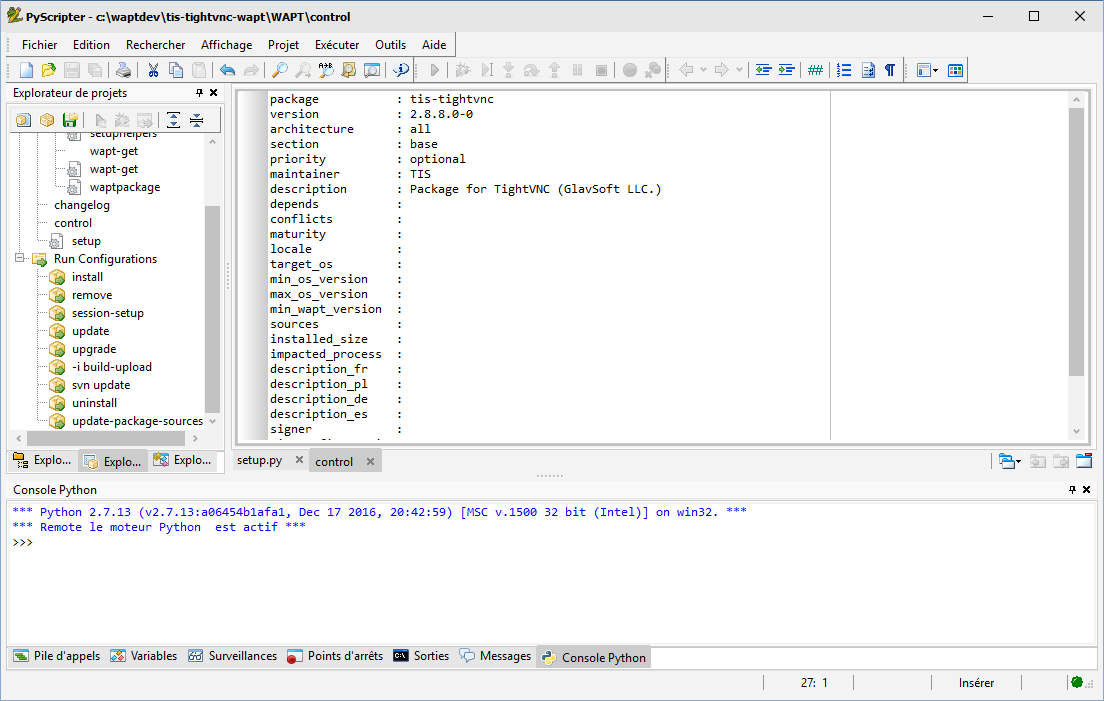This screenshot has height=701, width=1104.
Task: Collapse the Run Configurations node
Action: tap(20, 258)
